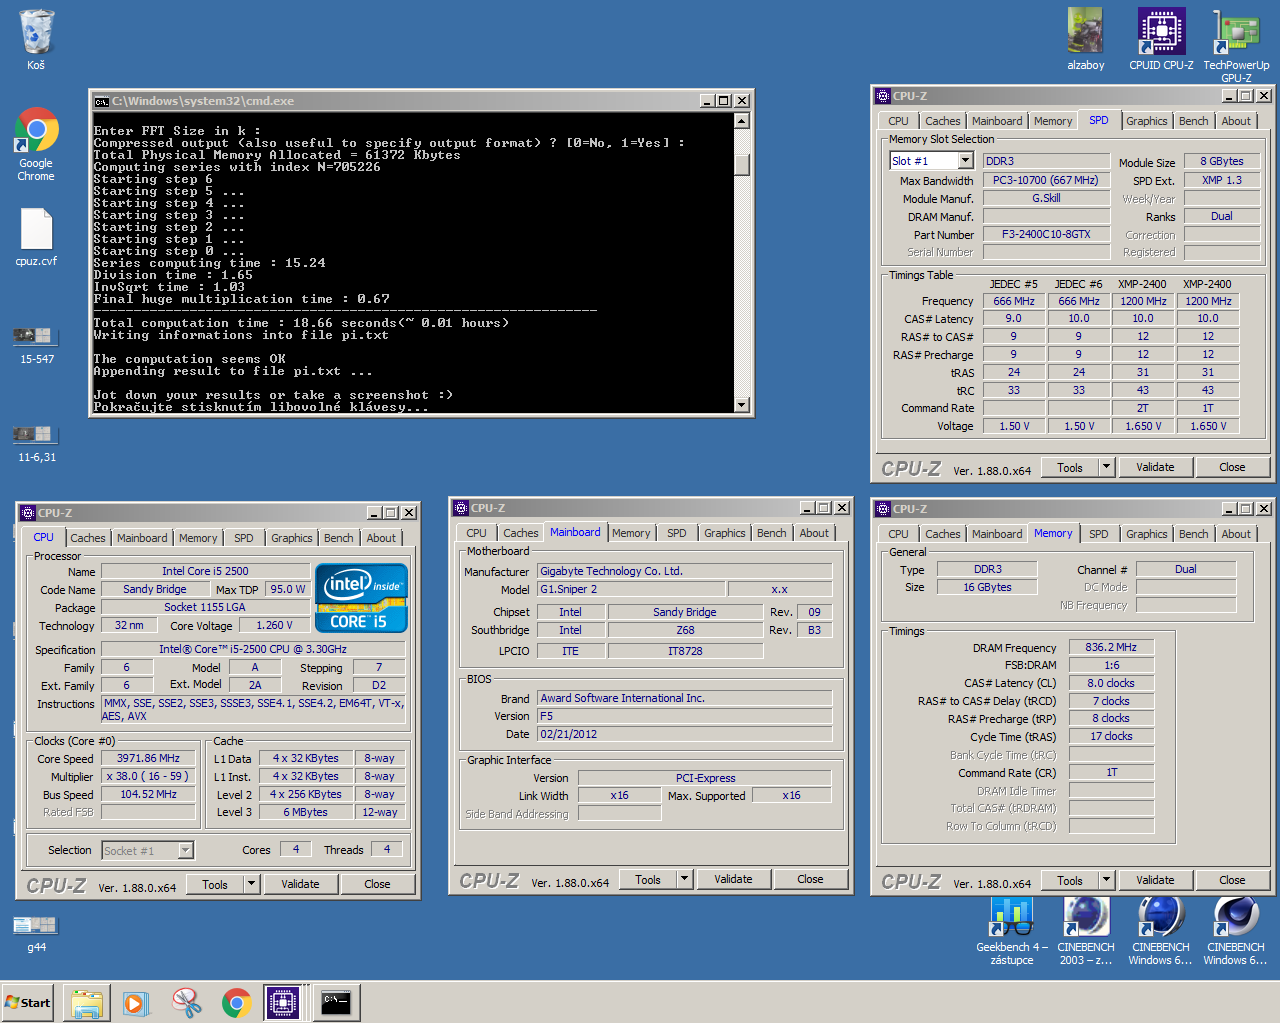Screen dimensions: 1280x1023
Task: Click Bus Speed value 104.52 MHz
Action: point(149,794)
